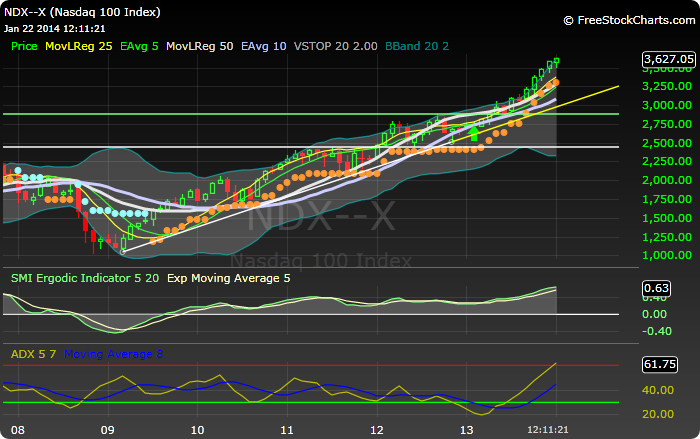Click the 1,500.00 price axis label

click(x=667, y=218)
